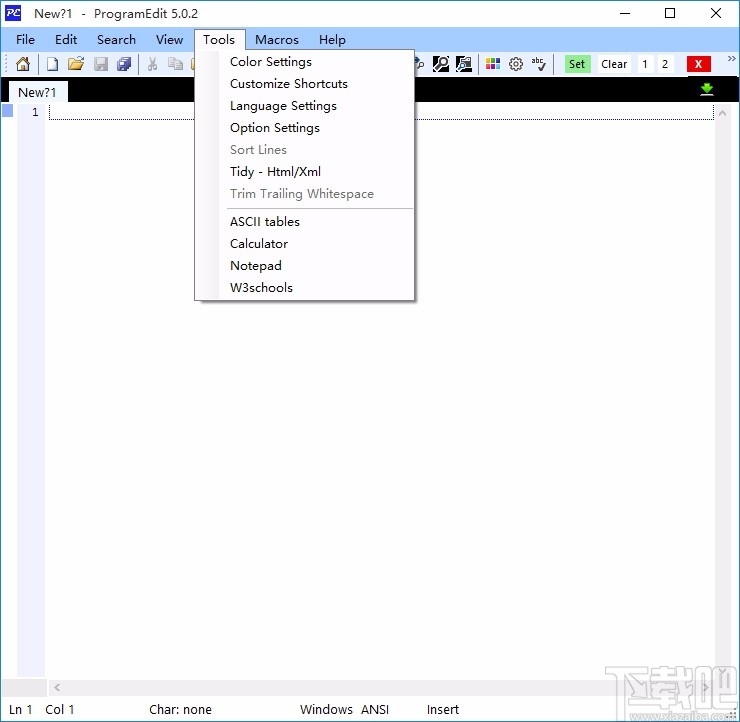
Task: Click the horizontal scrollbar left arrow
Action: [x=57, y=688]
